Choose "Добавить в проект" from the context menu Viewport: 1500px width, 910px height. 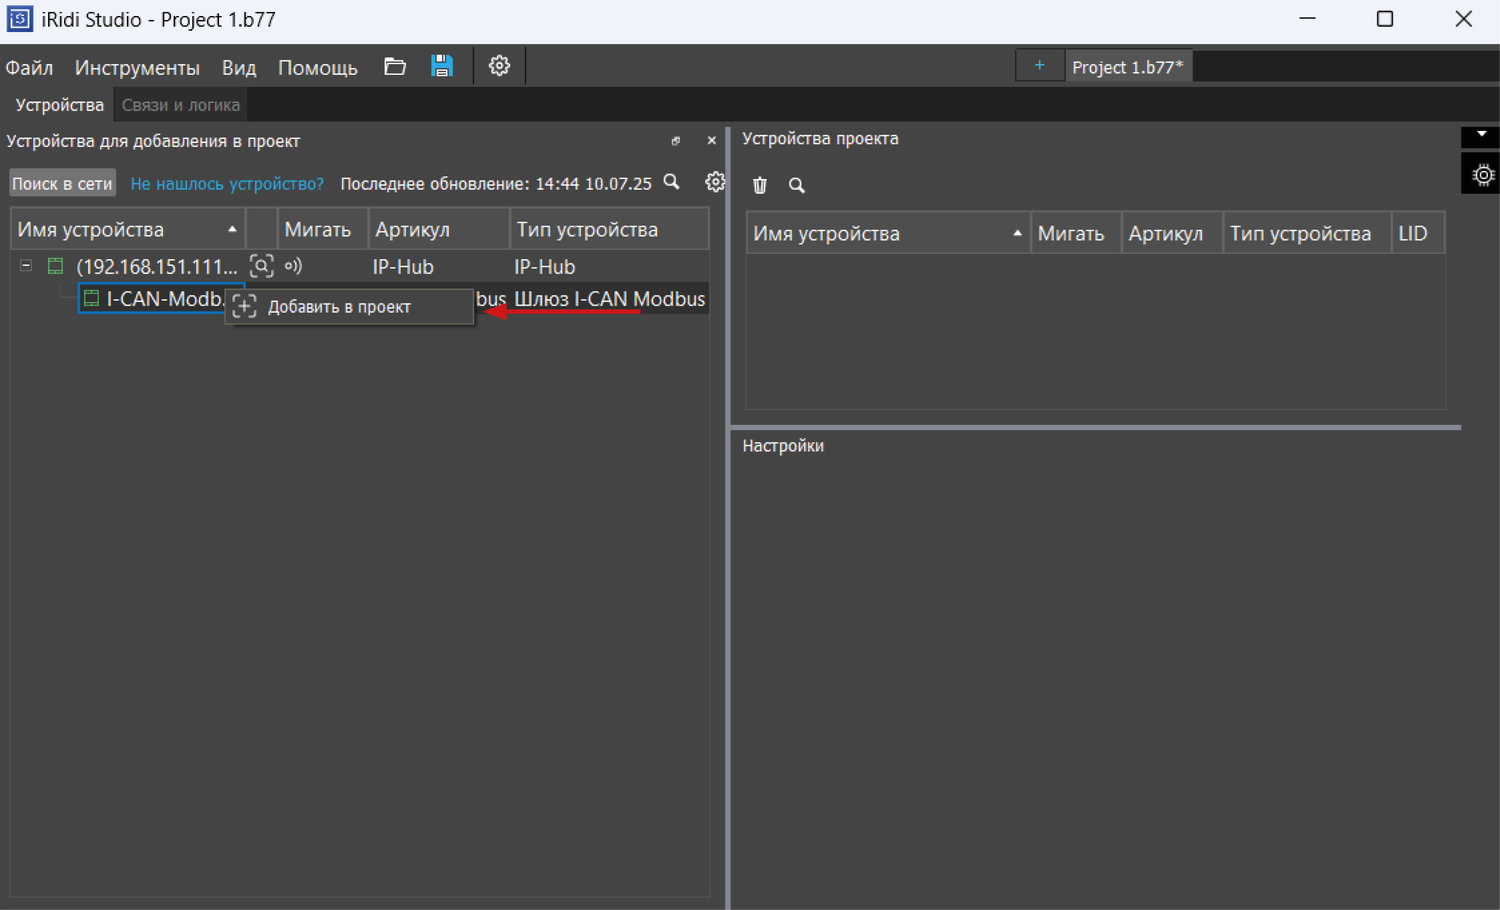point(339,307)
